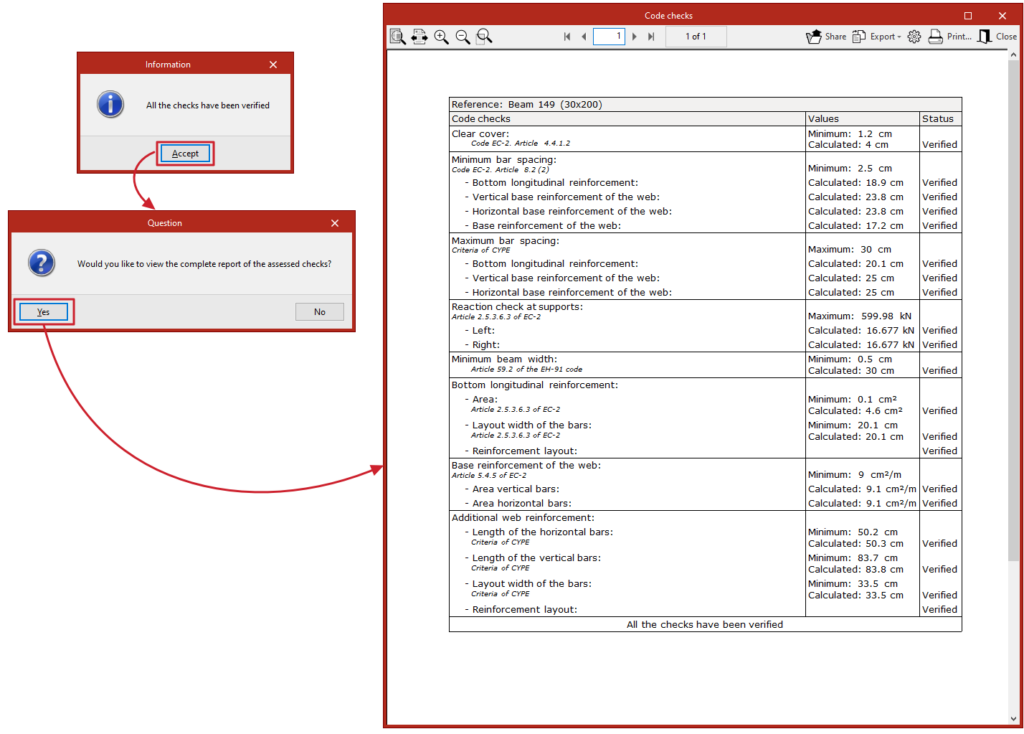Open the Export dropdown menu
The height and width of the screenshot is (734, 1024).
click(876, 37)
